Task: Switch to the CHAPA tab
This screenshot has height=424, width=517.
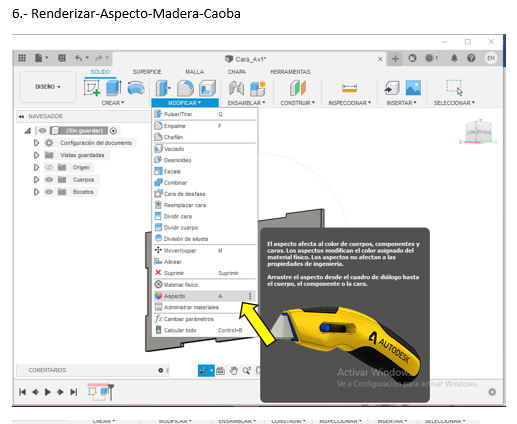Action: (x=237, y=72)
